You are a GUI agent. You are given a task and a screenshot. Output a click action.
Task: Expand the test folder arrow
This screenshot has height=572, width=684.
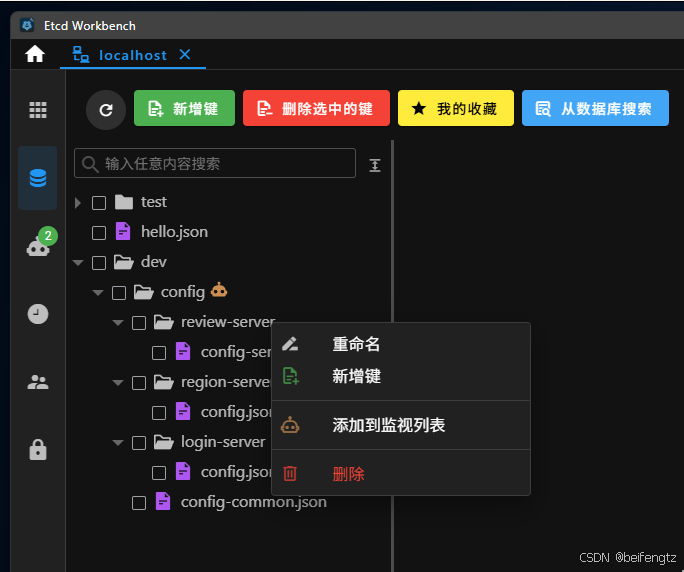coord(78,202)
